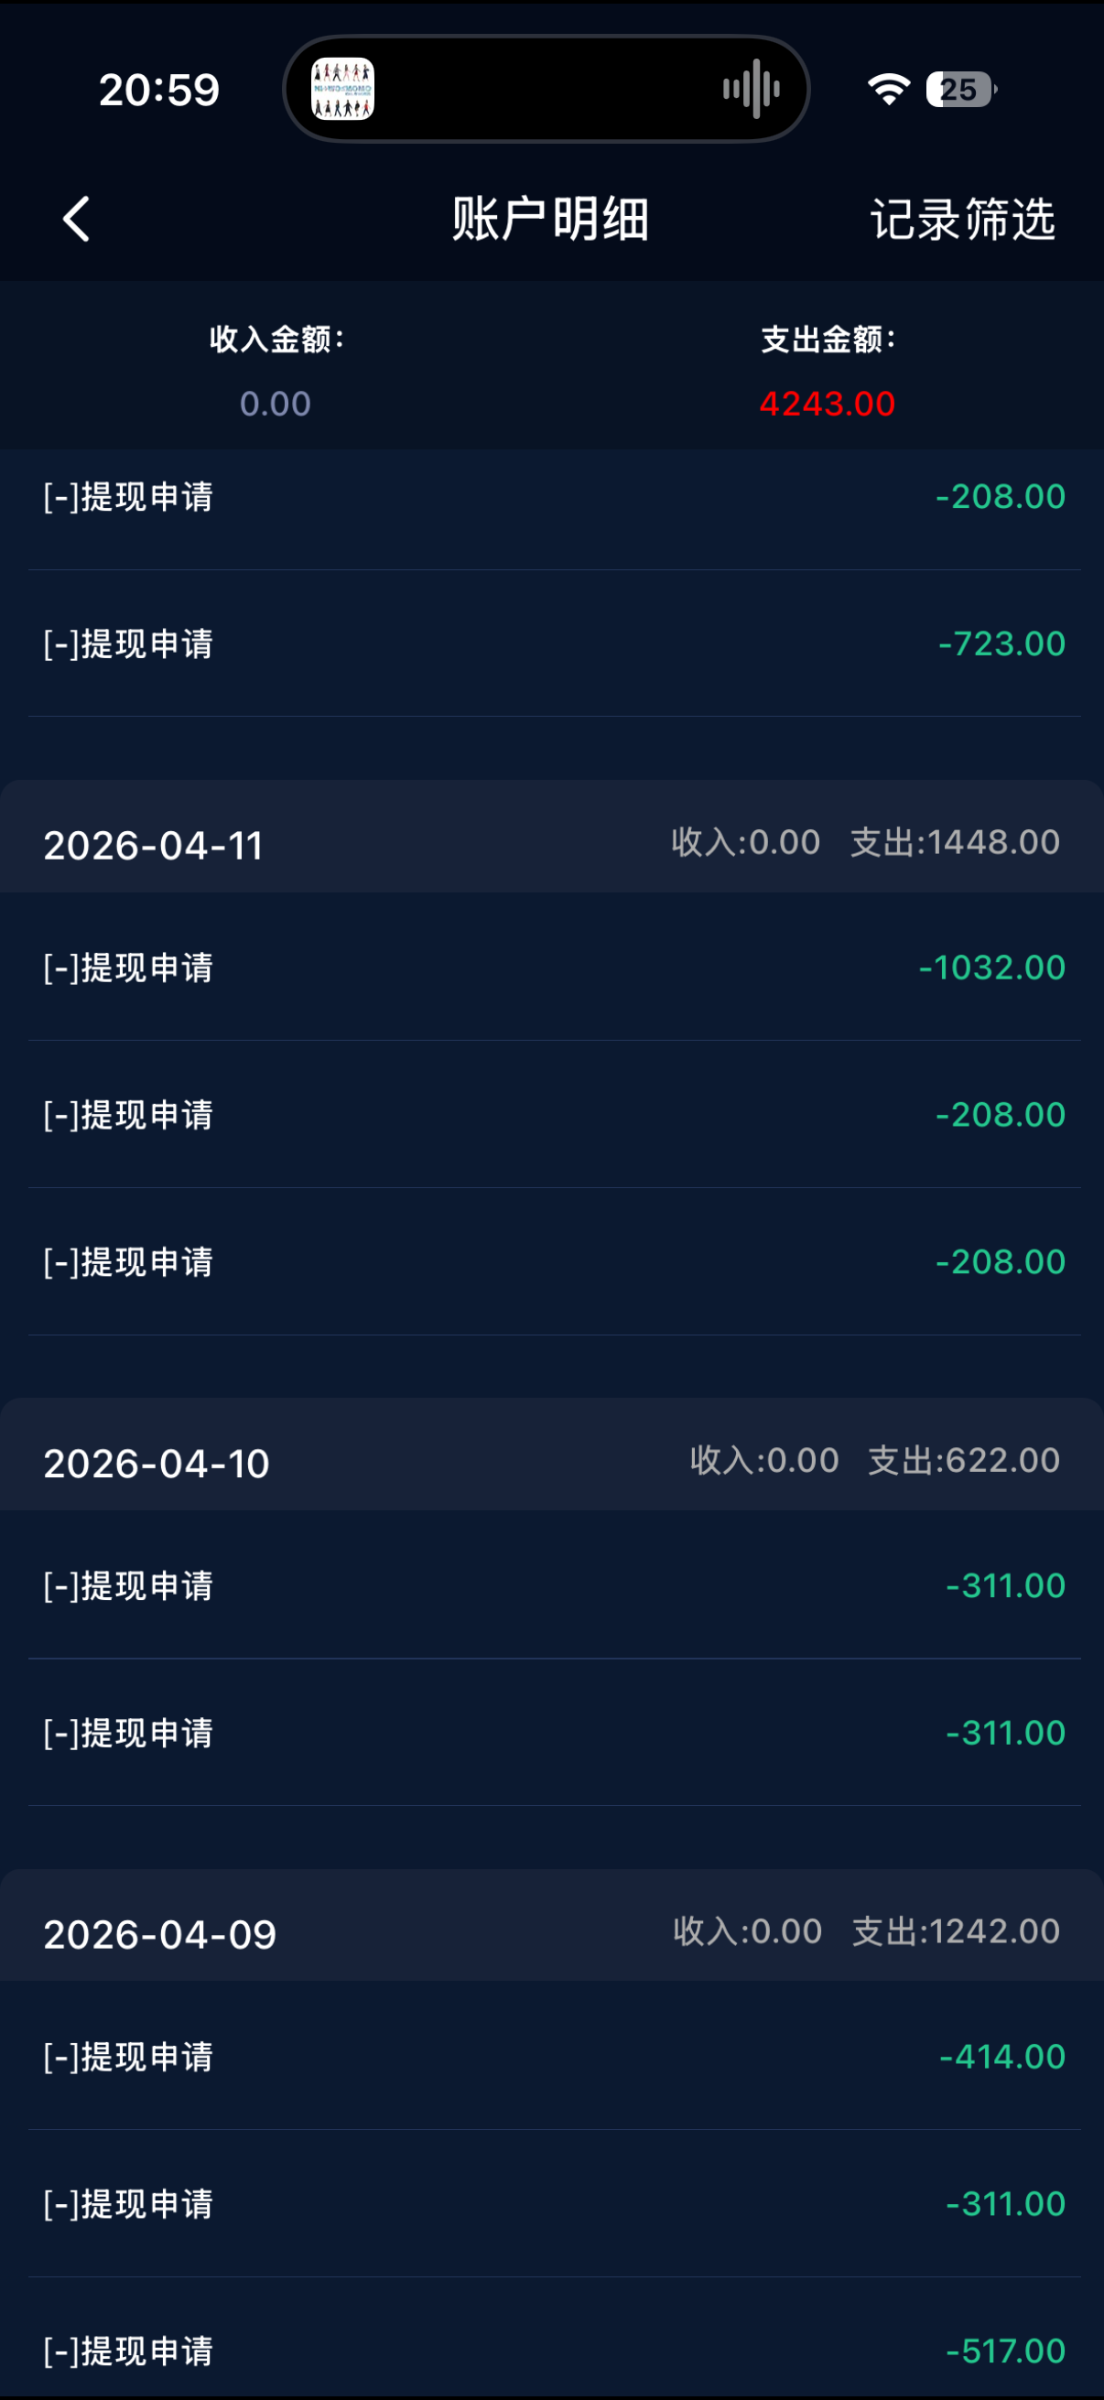
Task: Select the 2026-04-10 date header
Action: pyautogui.click(x=156, y=1464)
